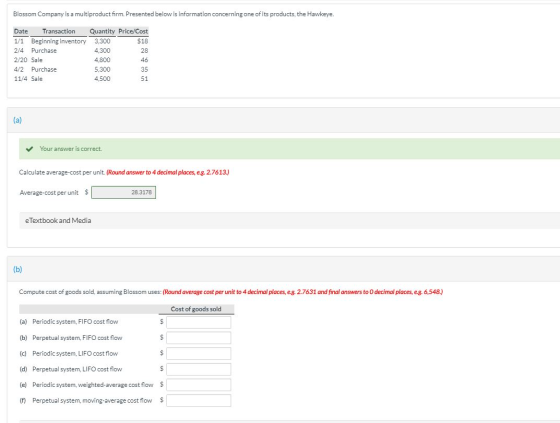Click the price value 28
The width and height of the screenshot is (560, 423).
(144, 51)
